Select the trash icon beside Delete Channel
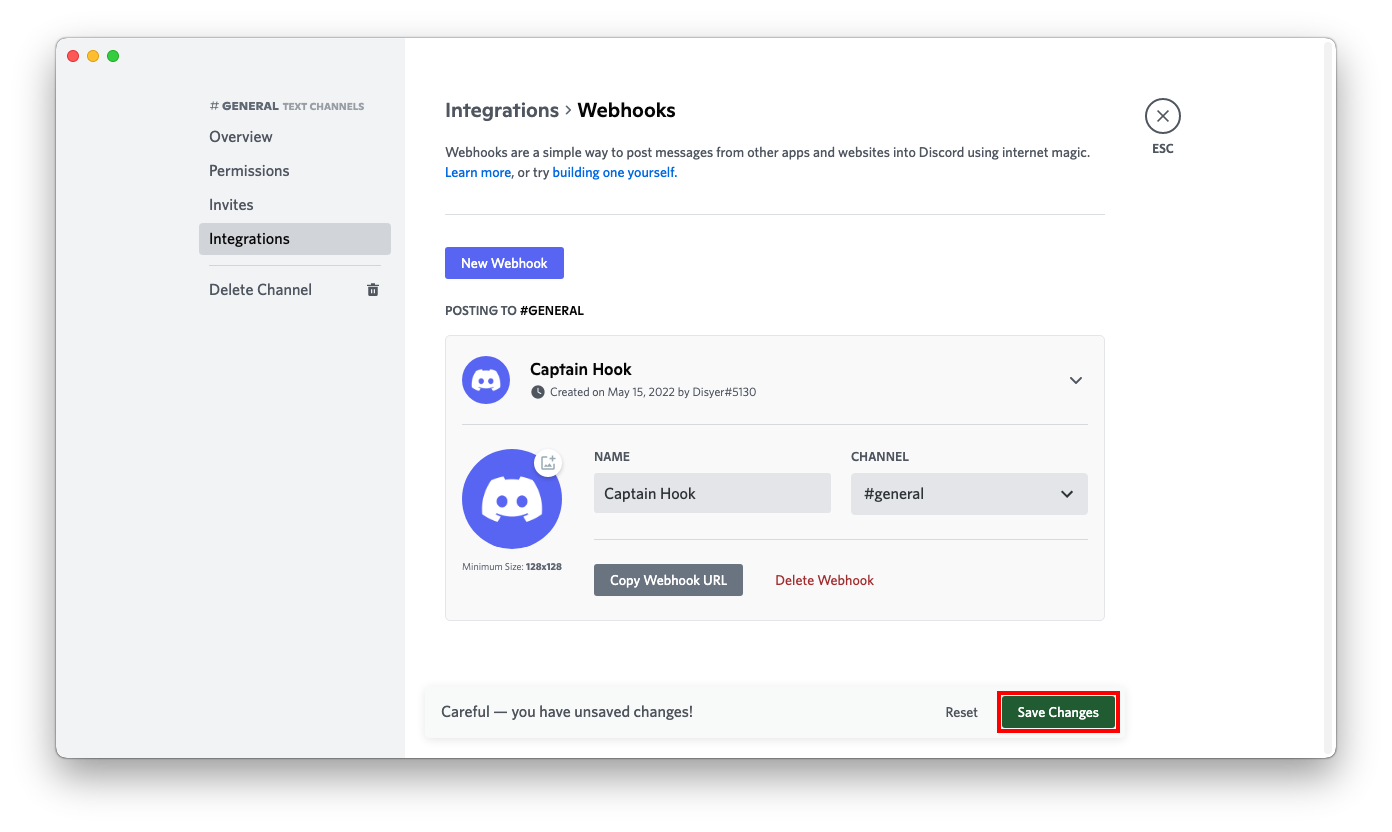 coord(372,289)
